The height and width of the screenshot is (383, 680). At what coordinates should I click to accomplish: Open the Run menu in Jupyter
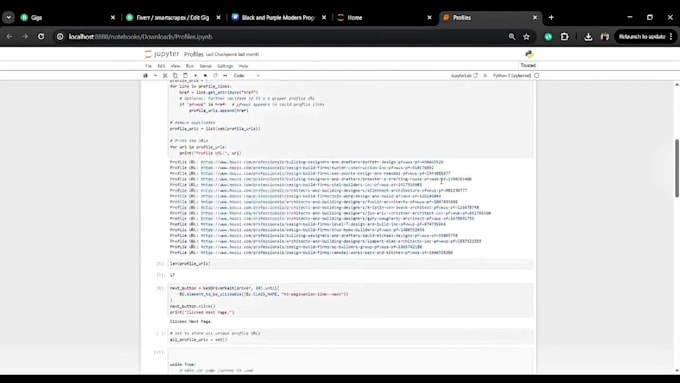pos(190,66)
